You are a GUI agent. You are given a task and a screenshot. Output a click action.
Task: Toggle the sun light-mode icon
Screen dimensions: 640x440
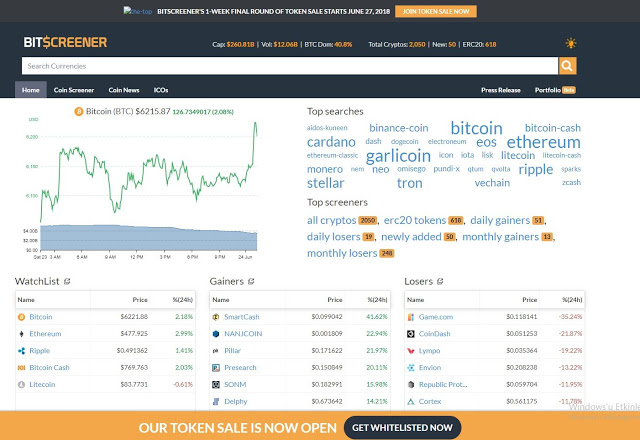pyautogui.click(x=571, y=43)
